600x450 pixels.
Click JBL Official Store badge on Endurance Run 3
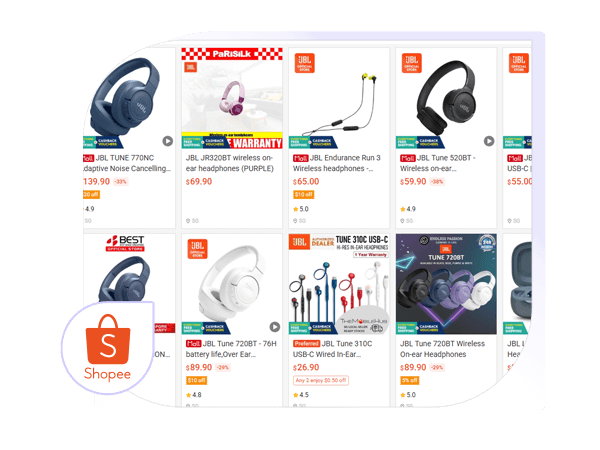[305, 63]
